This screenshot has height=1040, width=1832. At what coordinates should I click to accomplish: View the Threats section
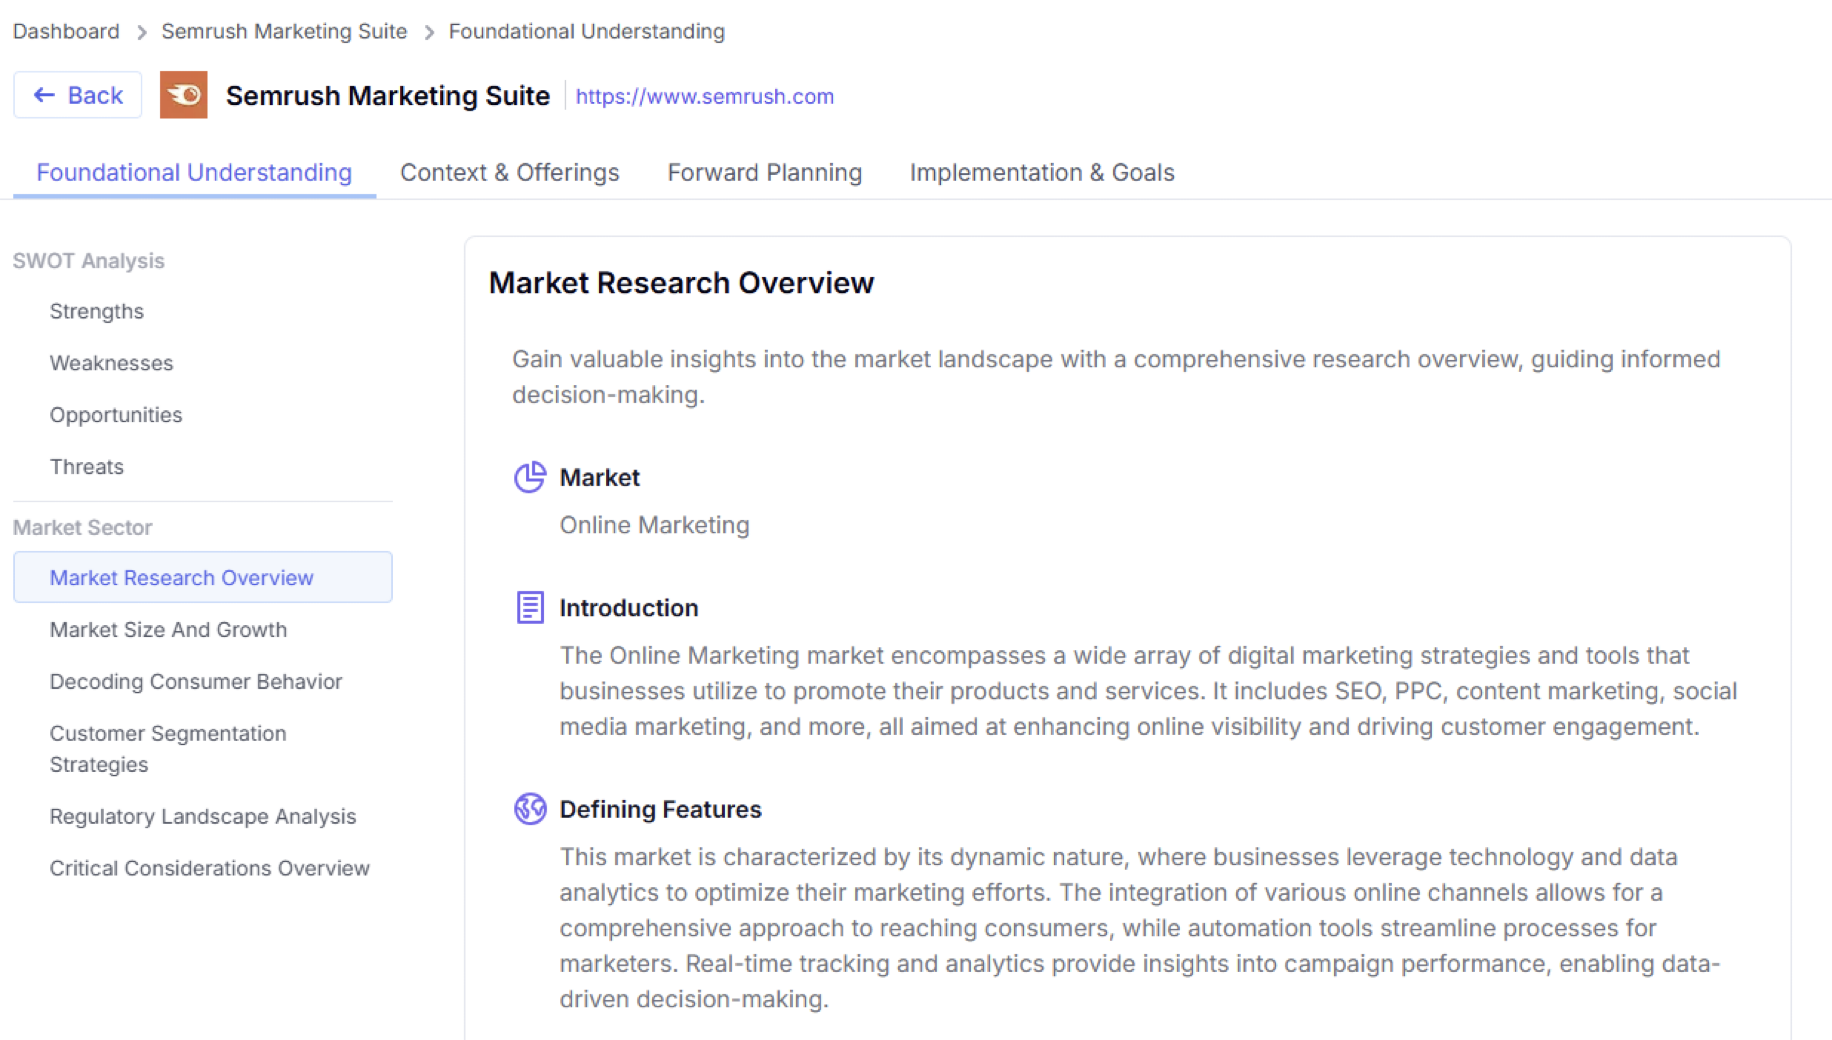pyautogui.click(x=86, y=466)
